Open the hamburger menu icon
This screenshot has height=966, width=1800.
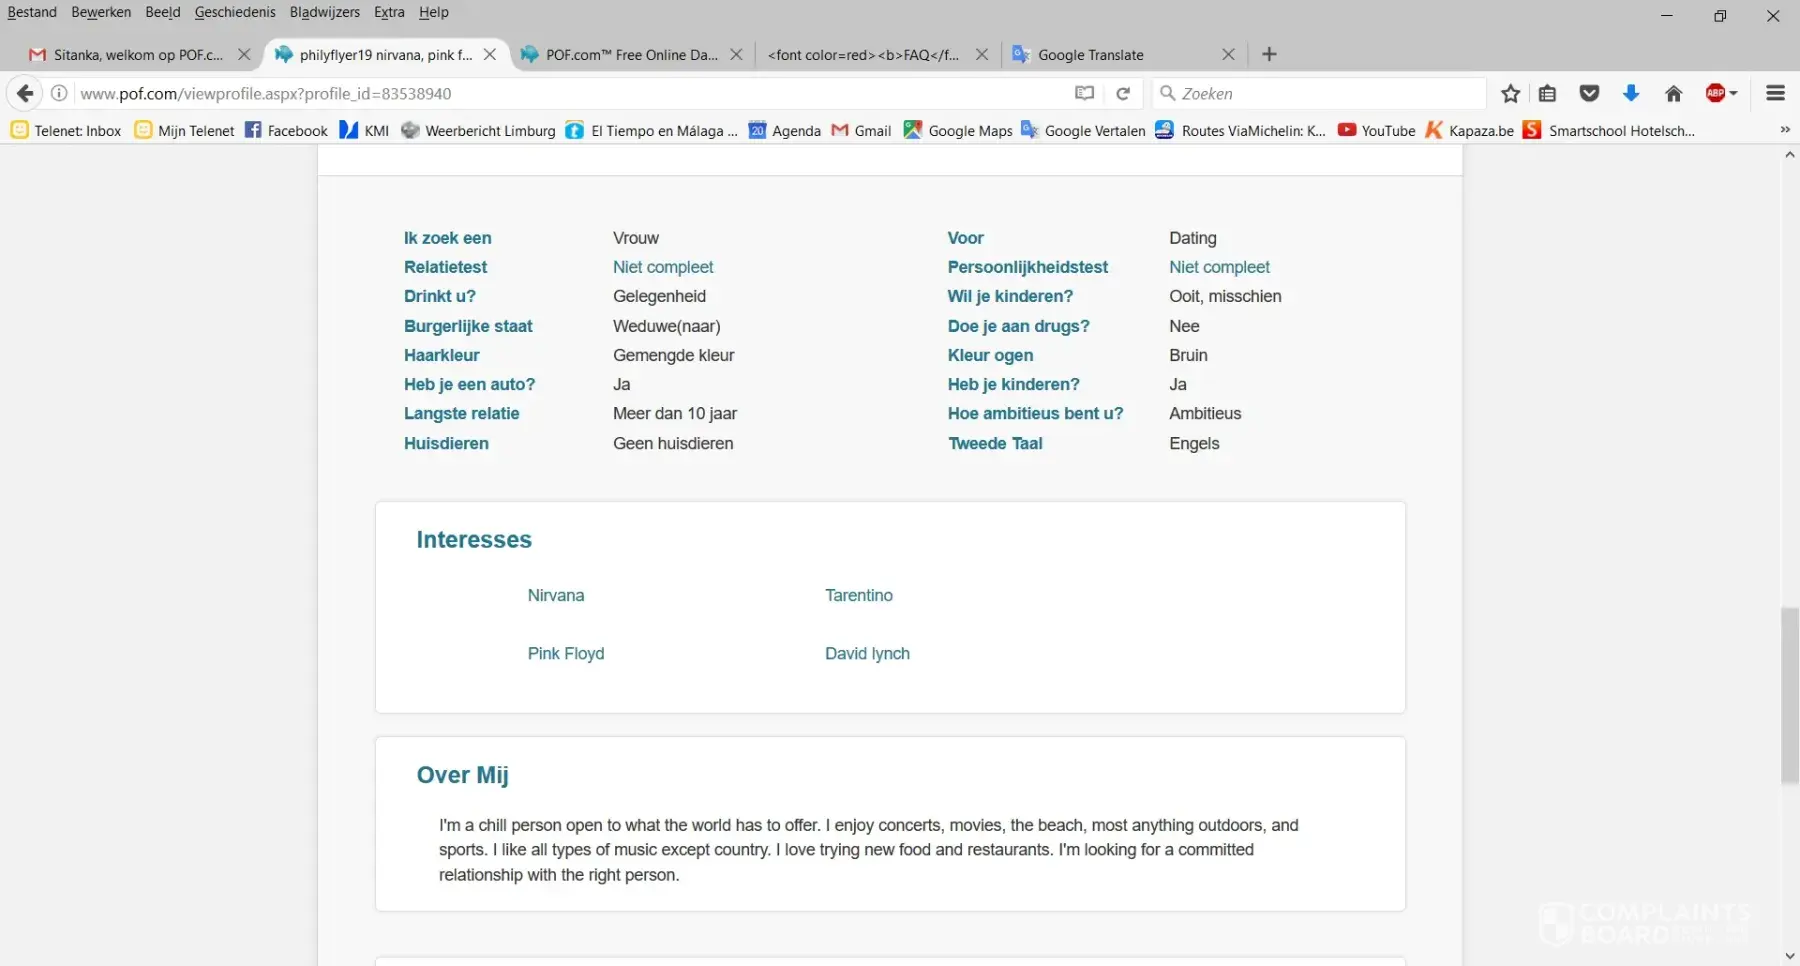pyautogui.click(x=1775, y=93)
